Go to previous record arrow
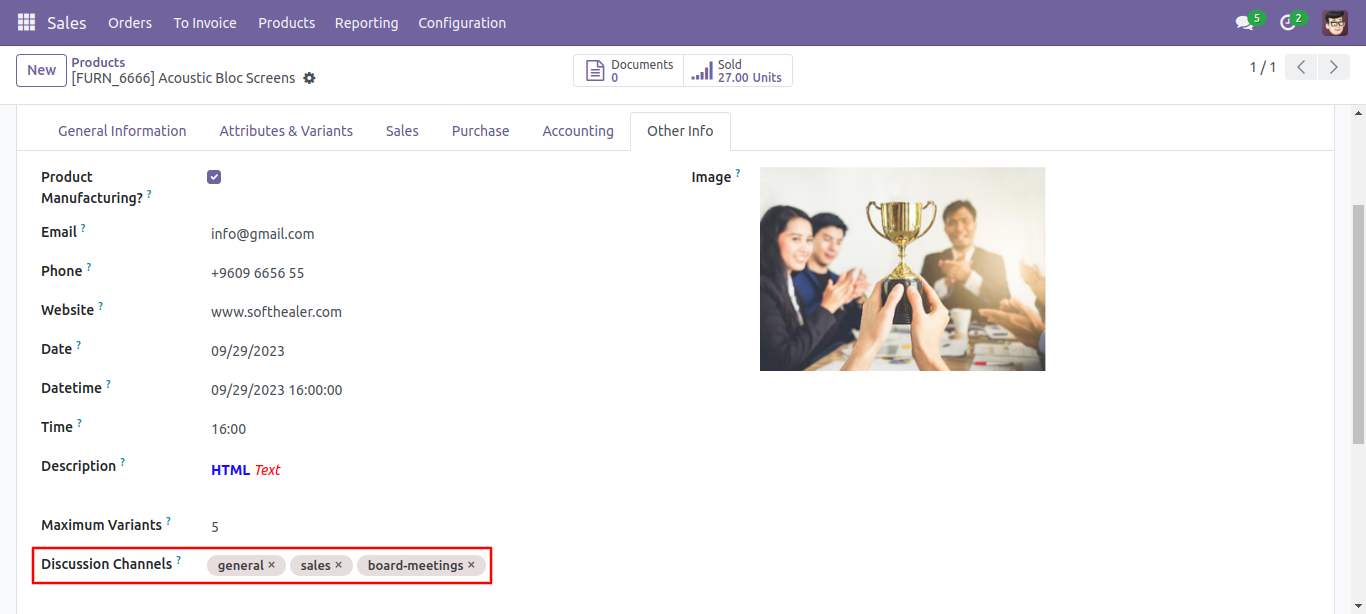 [1300, 67]
